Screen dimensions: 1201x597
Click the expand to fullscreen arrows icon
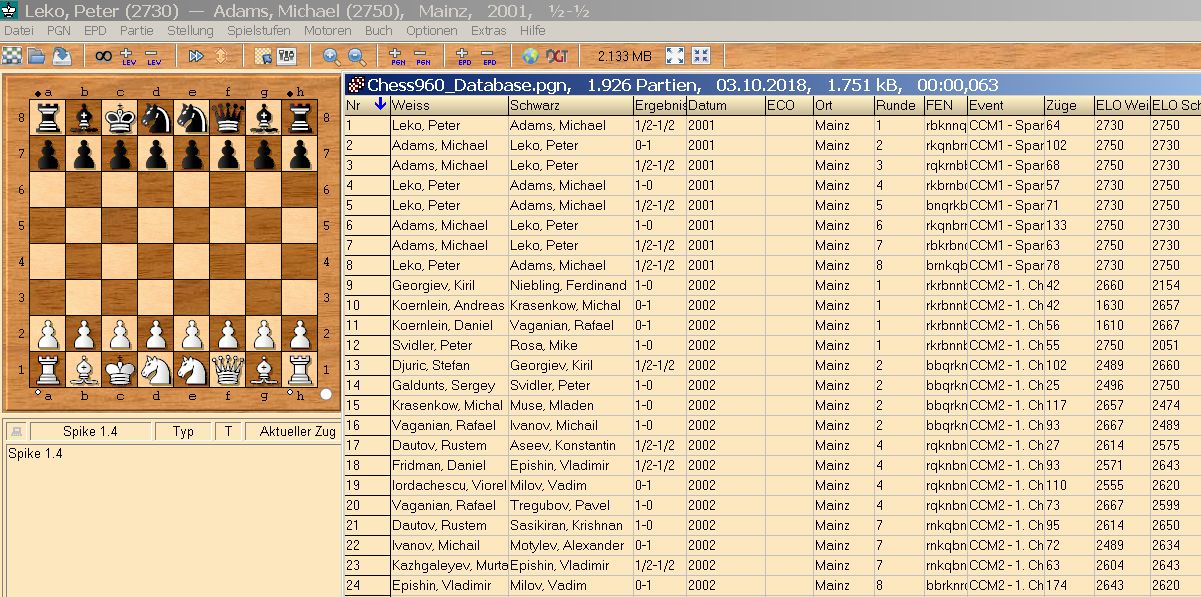pos(675,56)
